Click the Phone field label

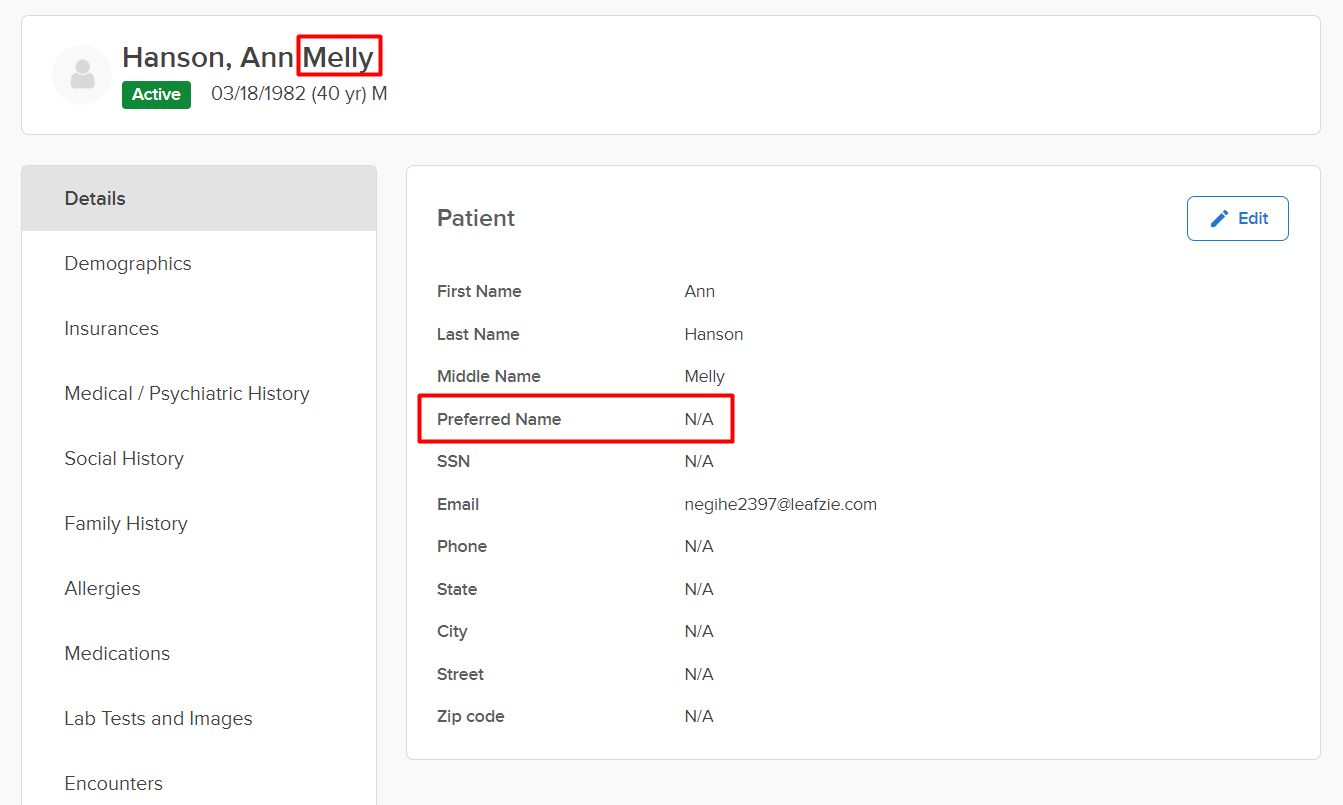pyautogui.click(x=462, y=546)
